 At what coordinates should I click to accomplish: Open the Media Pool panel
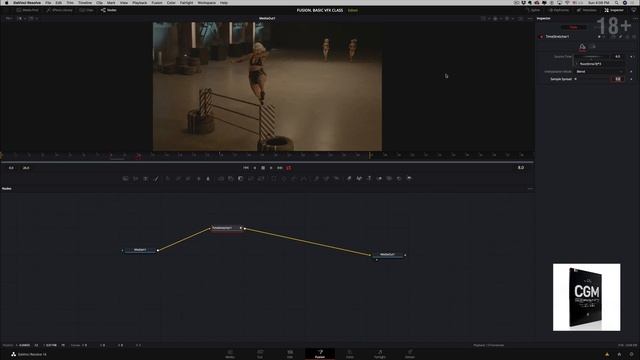(27, 10)
